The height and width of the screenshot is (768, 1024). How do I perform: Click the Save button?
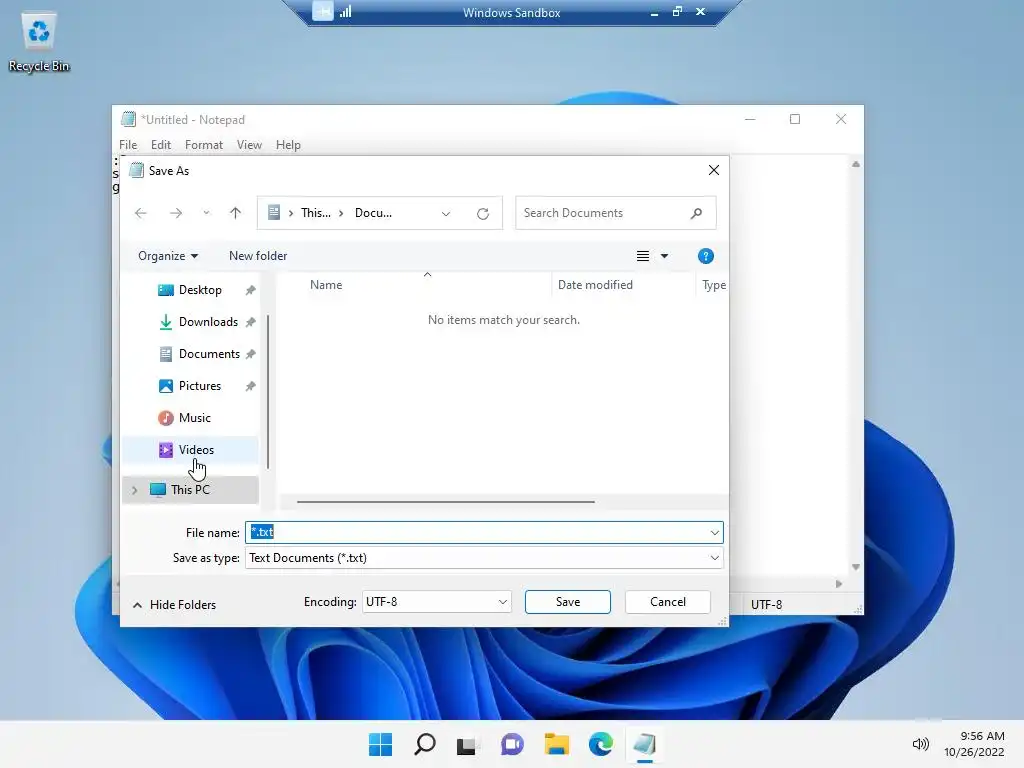(568, 601)
